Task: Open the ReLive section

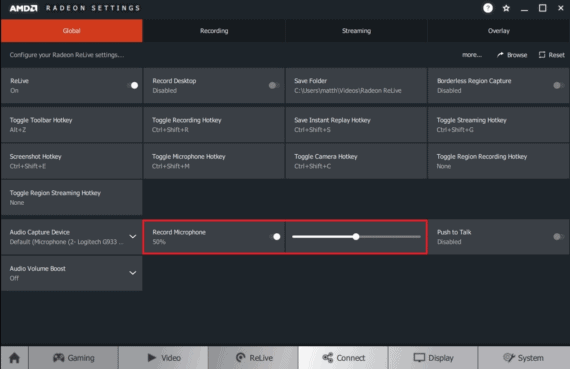Action: pyautogui.click(x=253, y=358)
